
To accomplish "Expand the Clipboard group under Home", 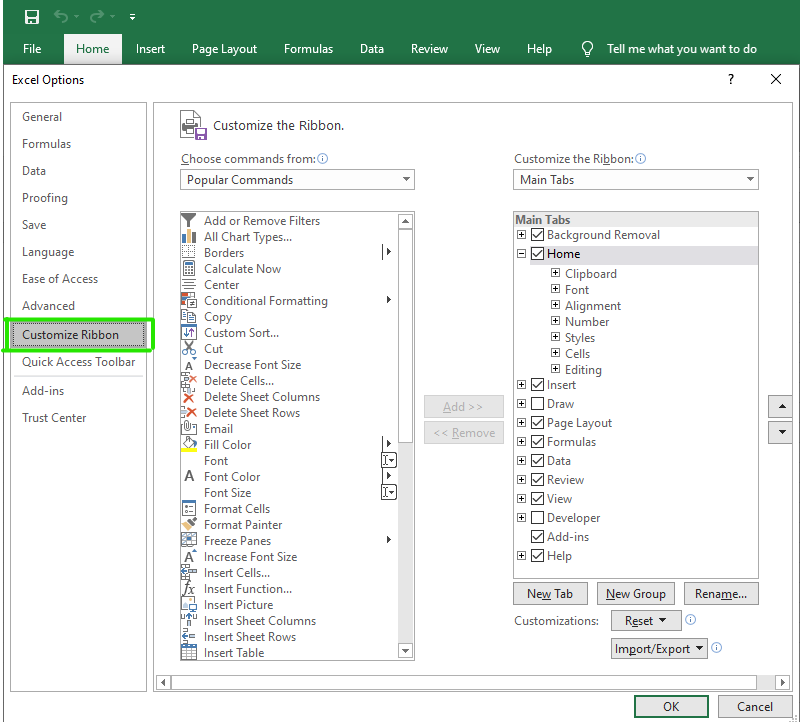I will (x=556, y=273).
